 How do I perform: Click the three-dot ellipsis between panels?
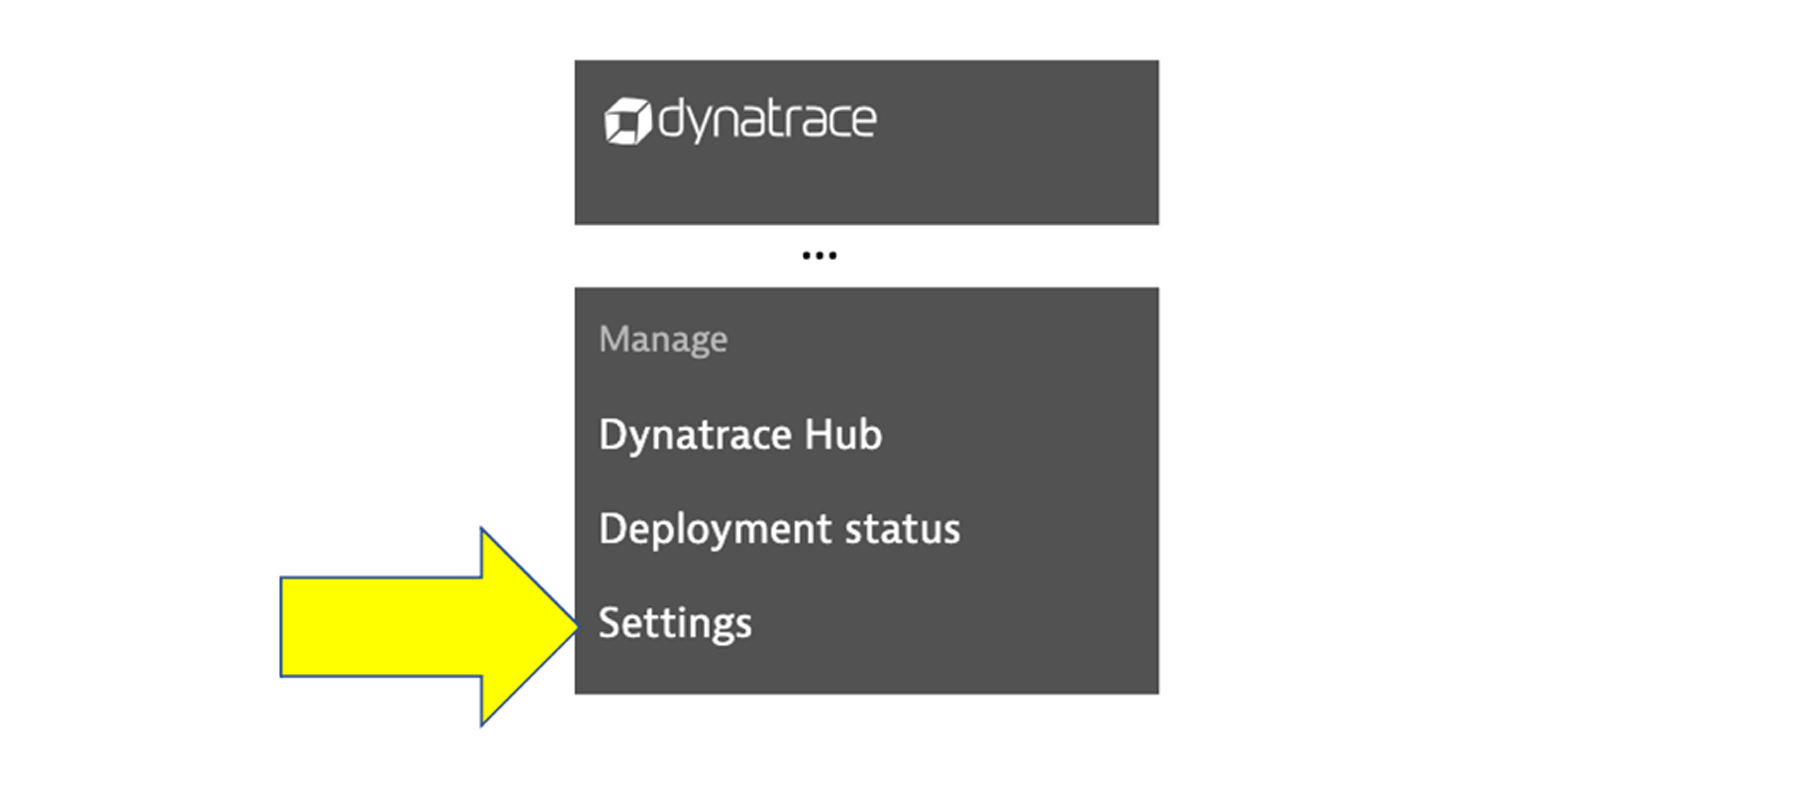[819, 256]
